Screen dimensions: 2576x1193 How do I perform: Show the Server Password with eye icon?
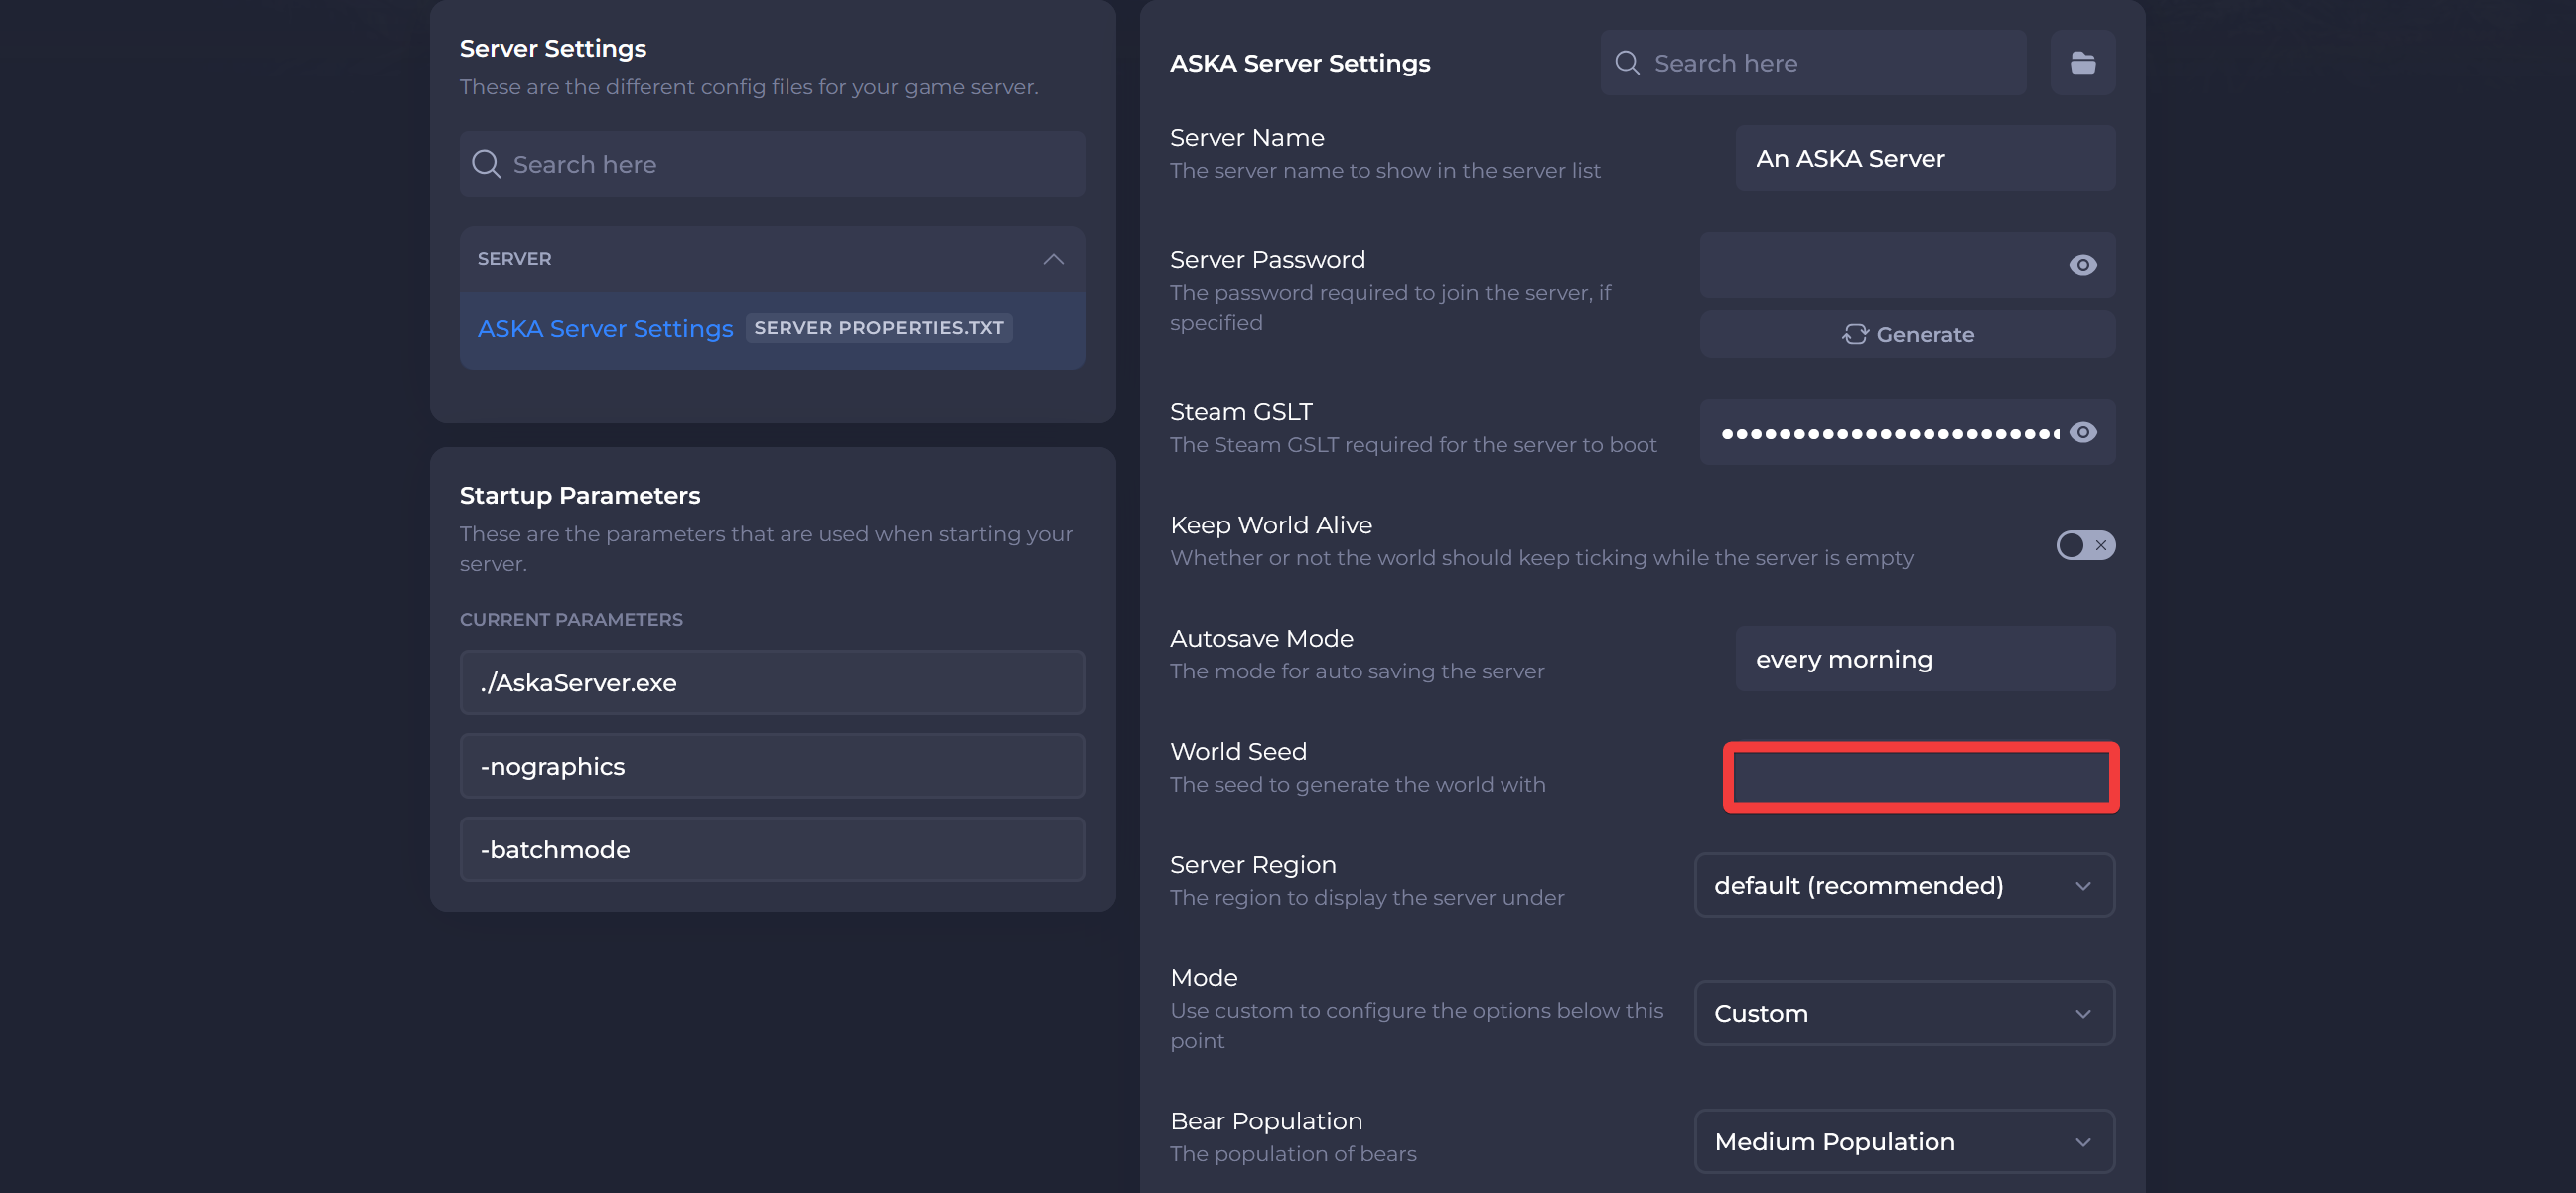2082,265
